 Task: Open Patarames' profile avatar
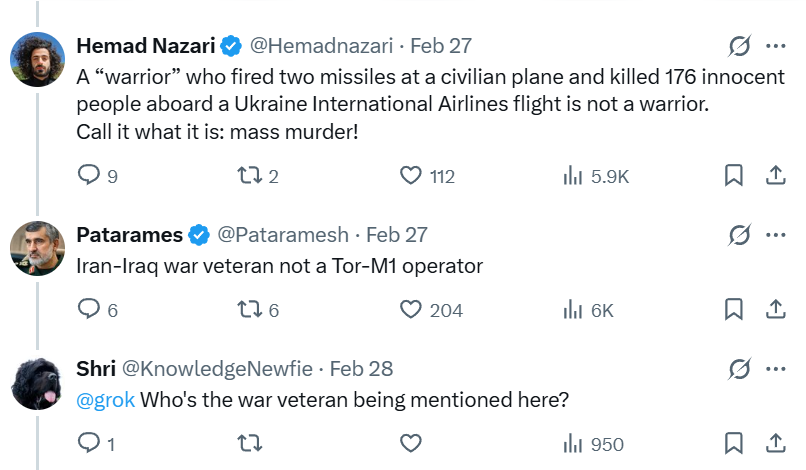click(x=38, y=249)
